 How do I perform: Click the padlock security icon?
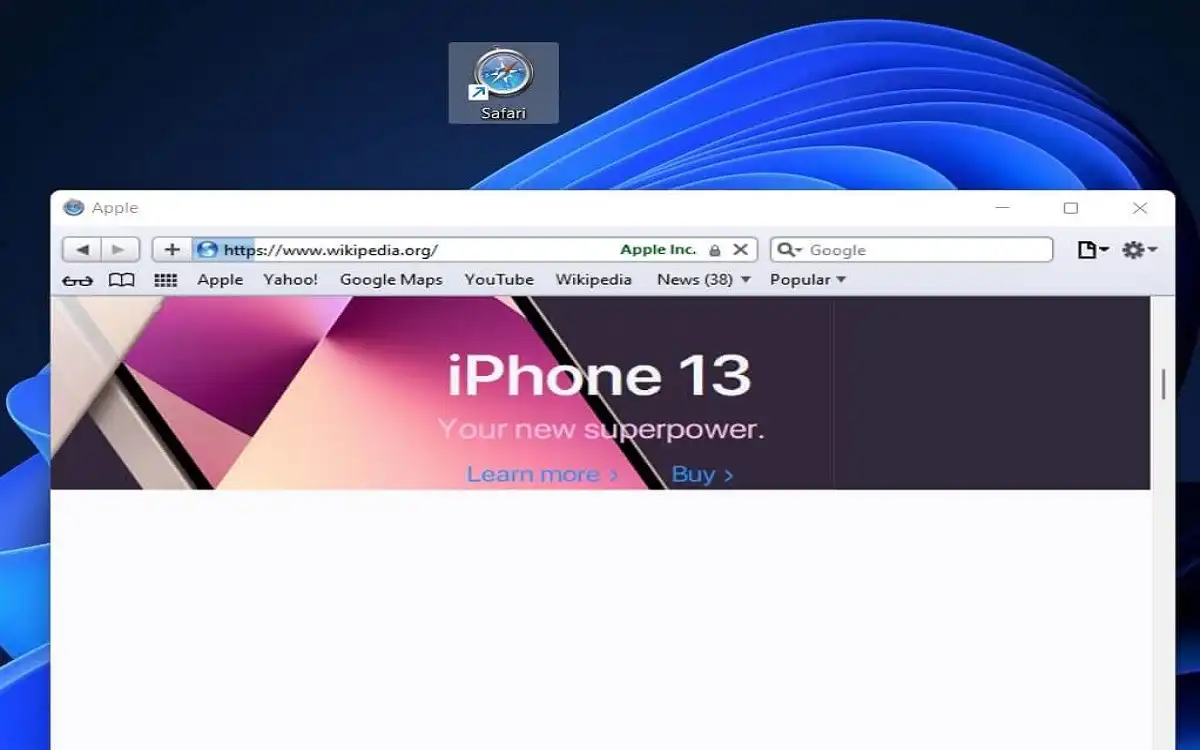point(714,250)
